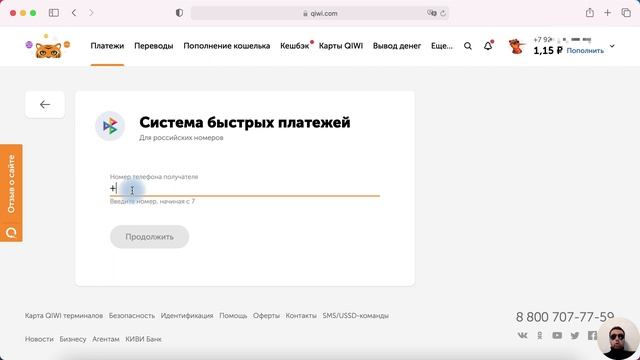This screenshot has height=360, width=640.
Task: Click the Facebook social icon
Action: (x=592, y=336)
